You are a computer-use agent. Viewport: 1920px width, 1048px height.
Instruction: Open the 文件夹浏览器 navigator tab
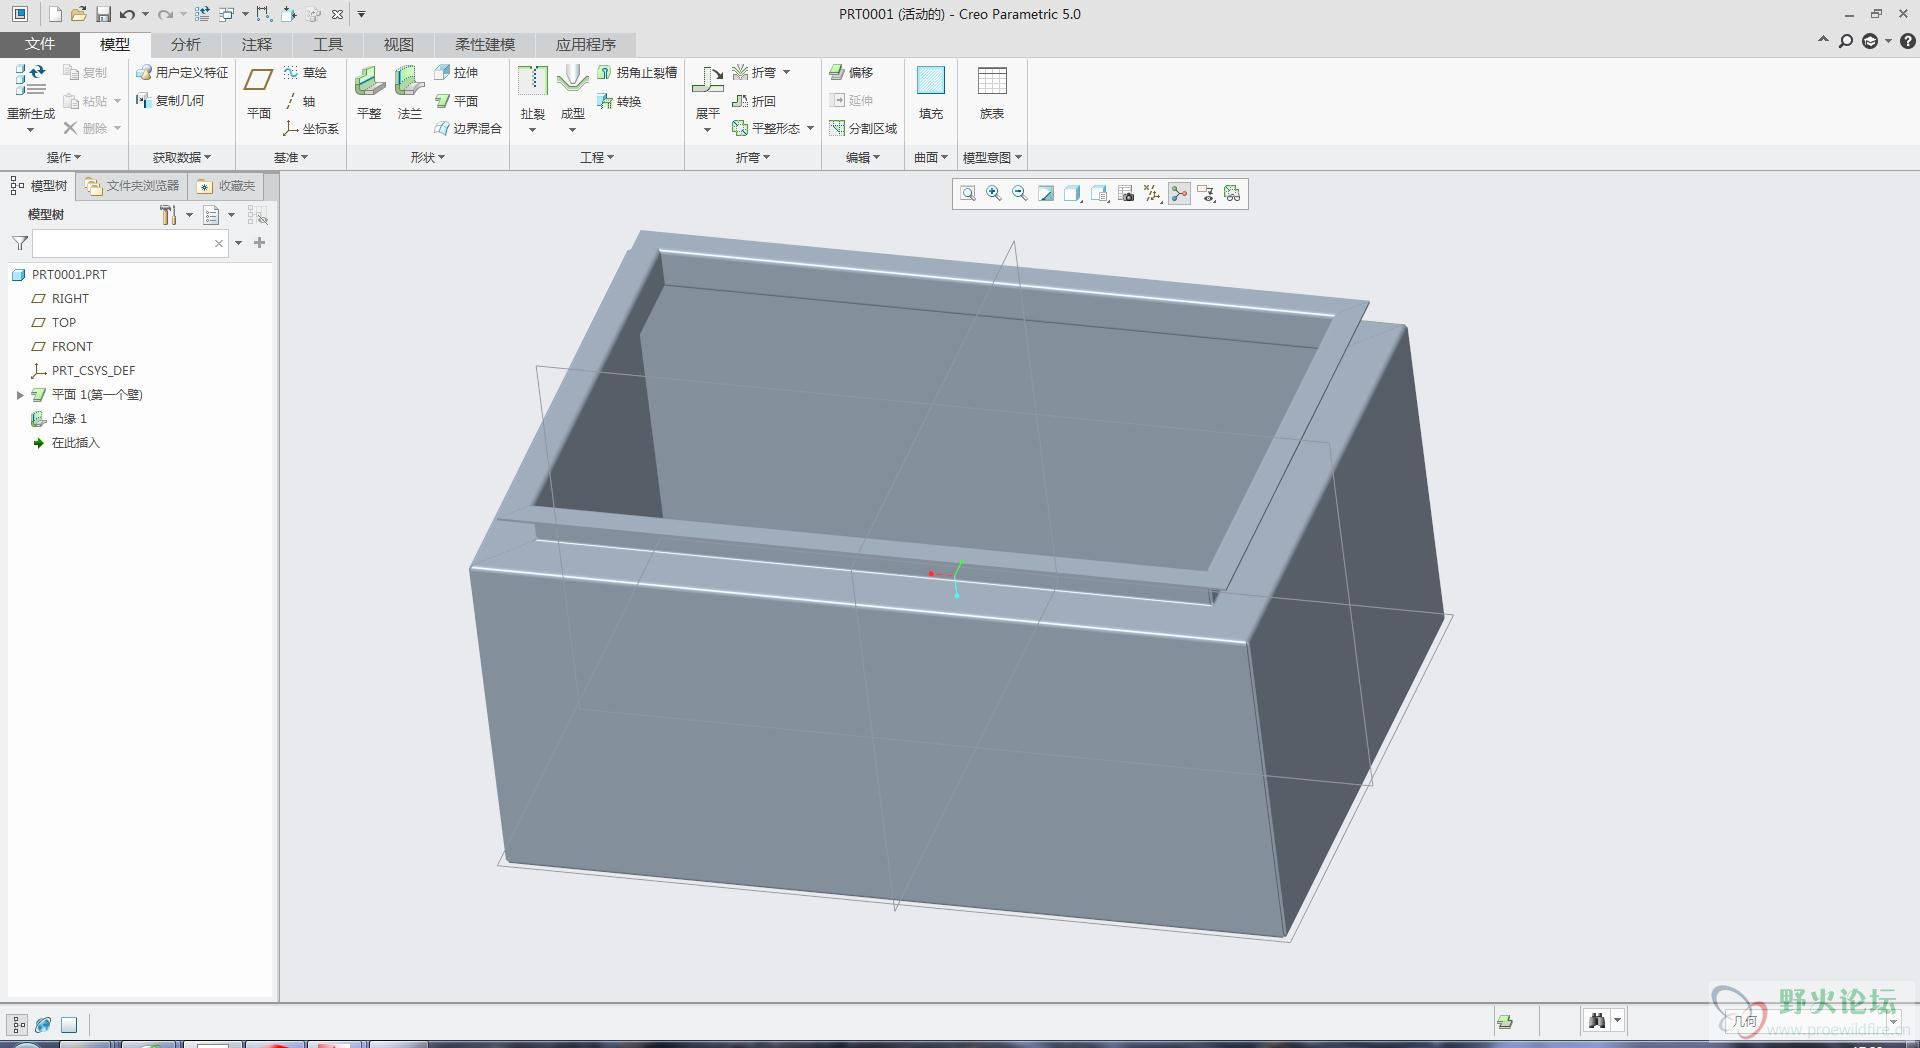(132, 186)
